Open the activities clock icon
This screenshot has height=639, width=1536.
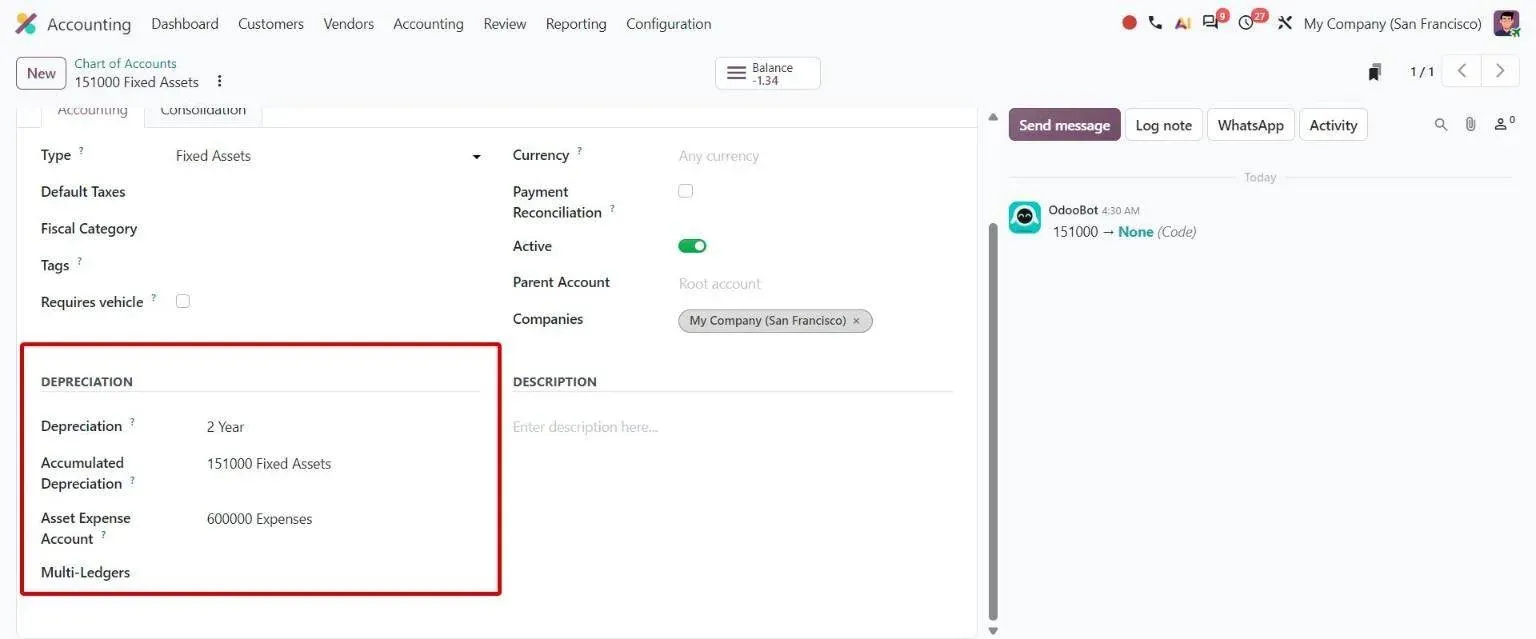coord(1248,22)
